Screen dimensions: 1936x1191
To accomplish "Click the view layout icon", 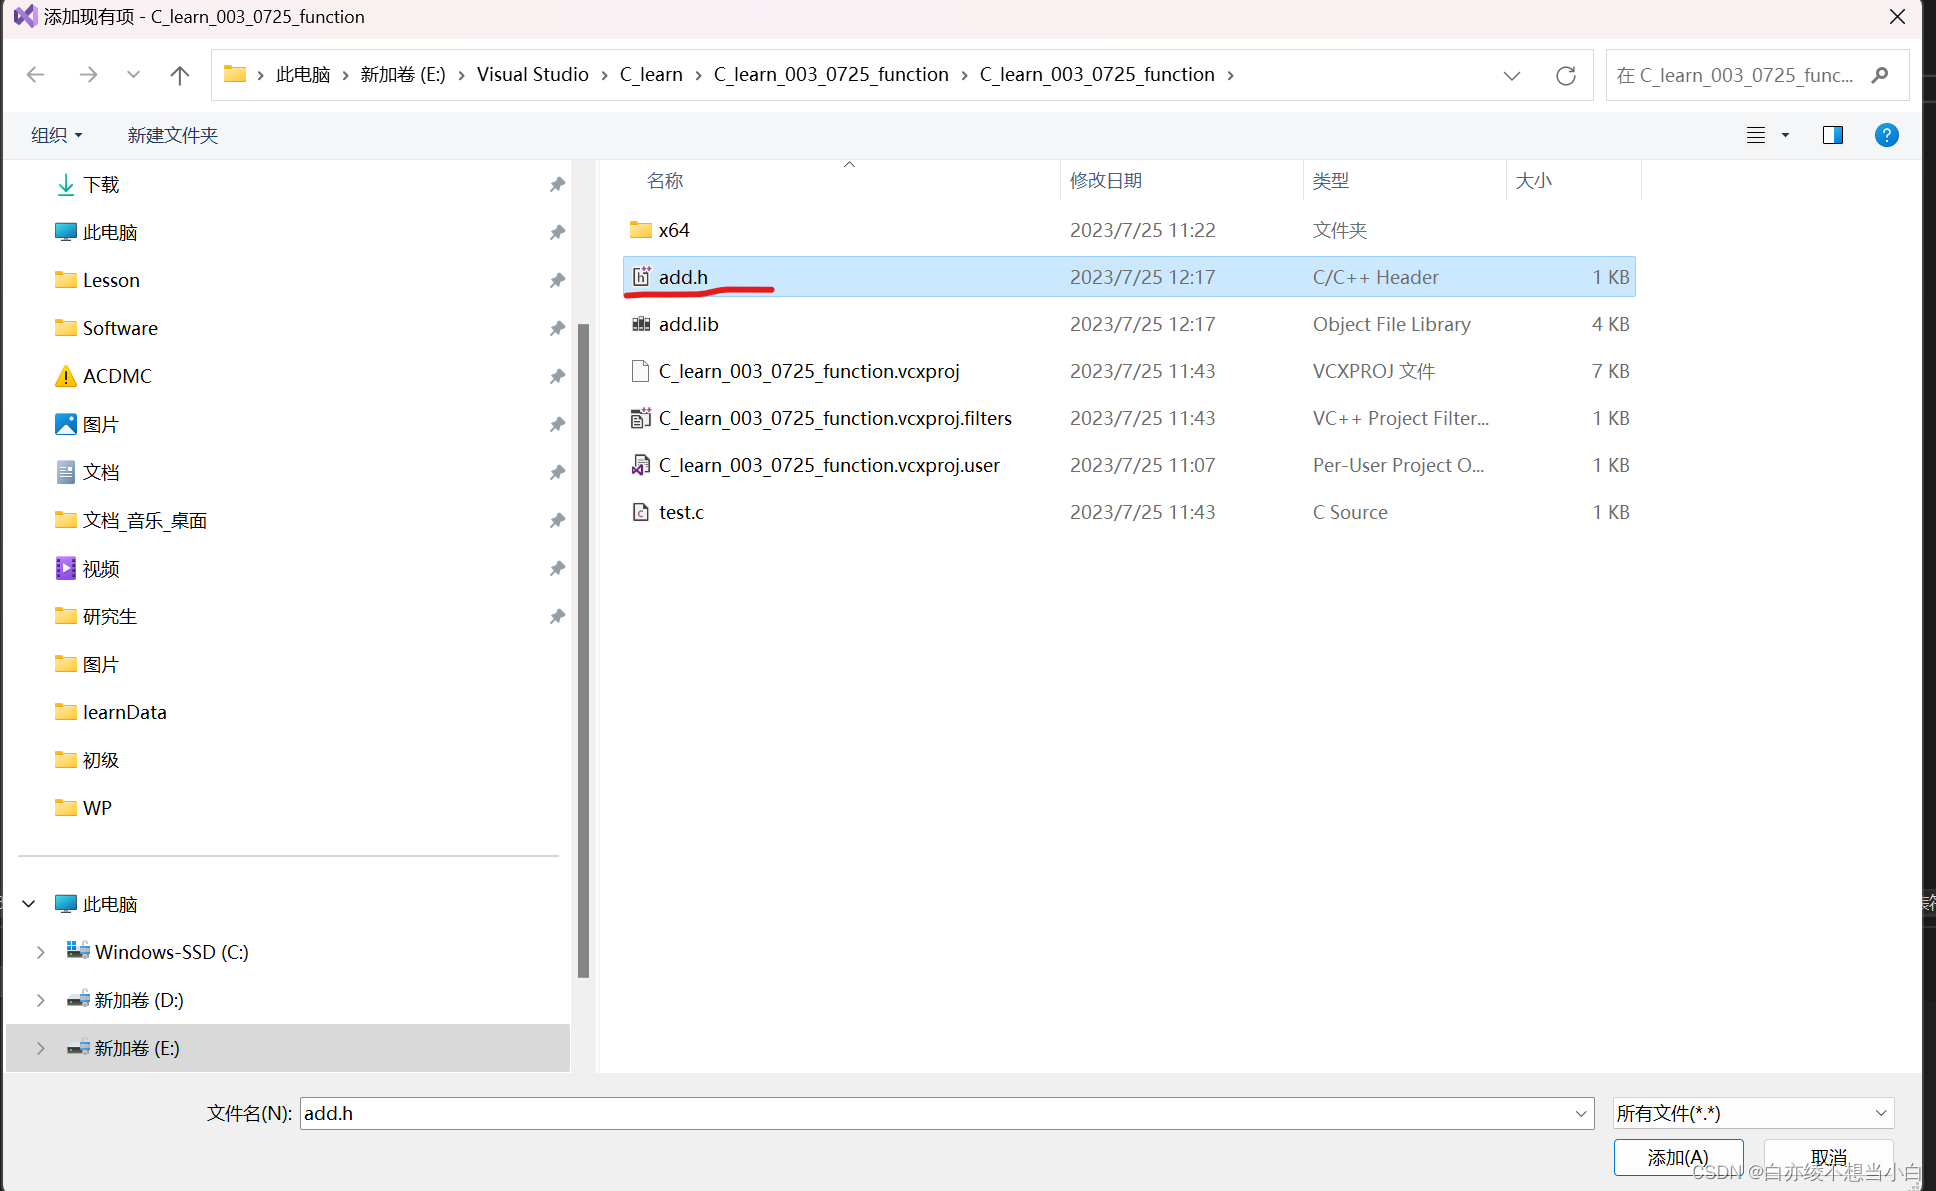I will pos(1756,135).
